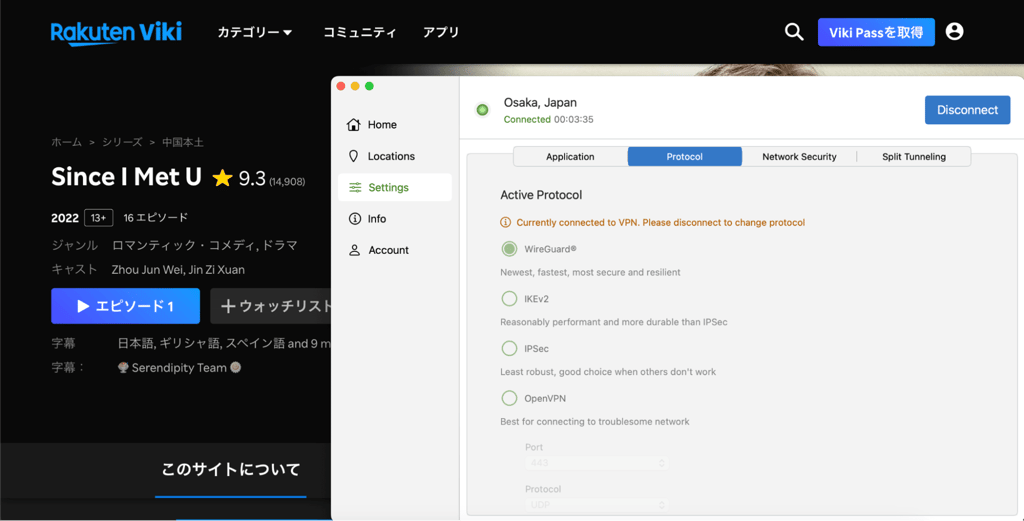Click the 中国本土 breadcrumb link
Screen dimensions: 1024x521
click(183, 142)
